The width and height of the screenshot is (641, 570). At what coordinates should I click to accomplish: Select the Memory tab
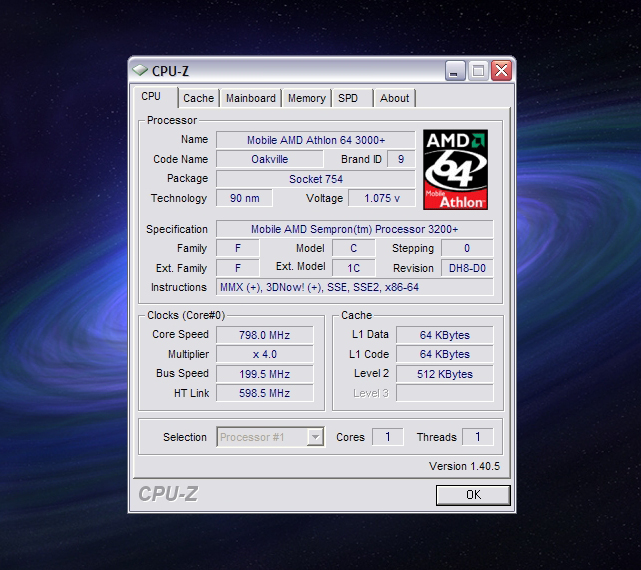307,98
